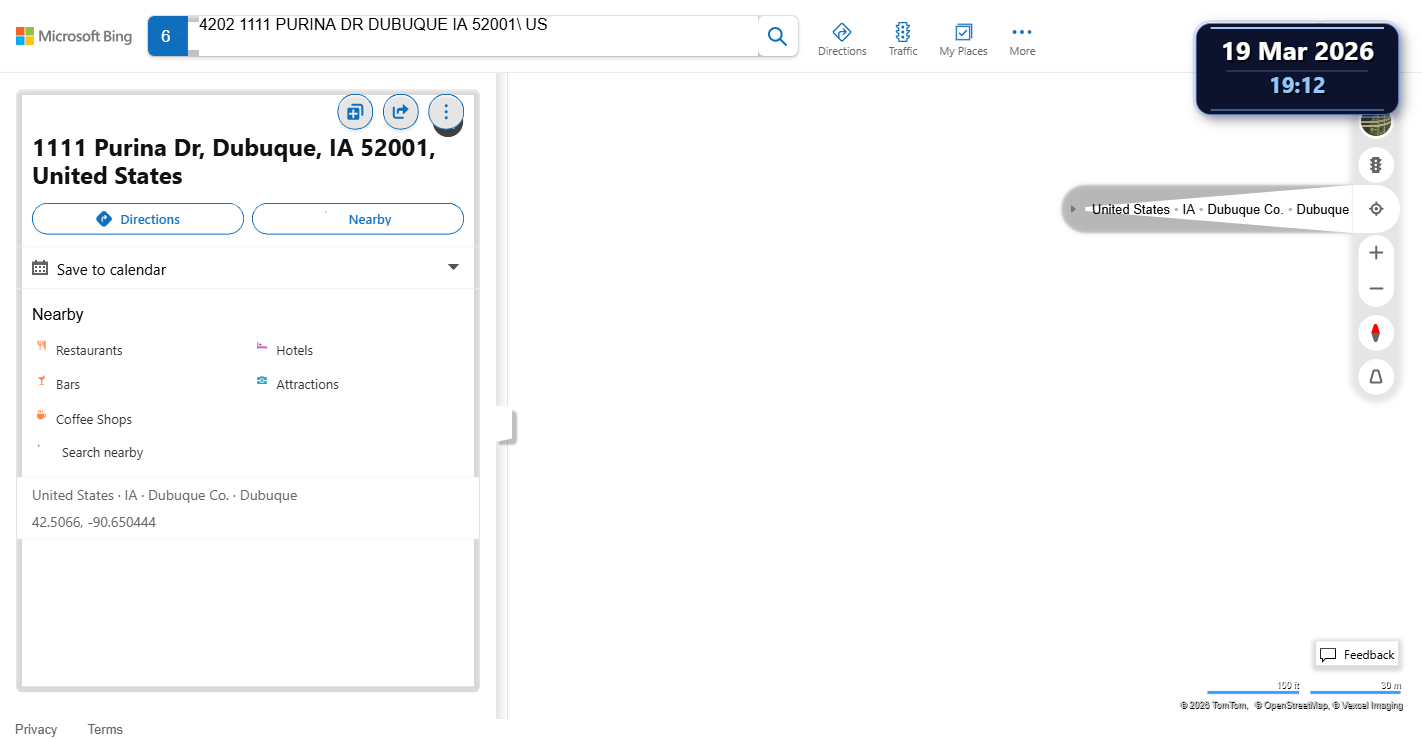The height and width of the screenshot is (739, 1422).
Task: Open Directions from the top toolbar
Action: point(842,40)
